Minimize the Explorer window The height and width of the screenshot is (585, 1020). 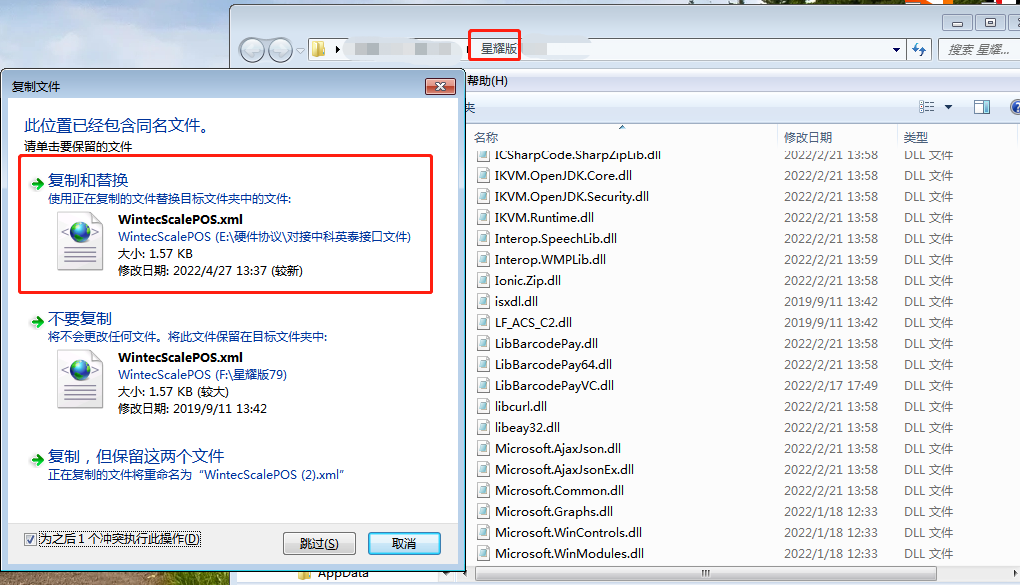click(x=958, y=23)
